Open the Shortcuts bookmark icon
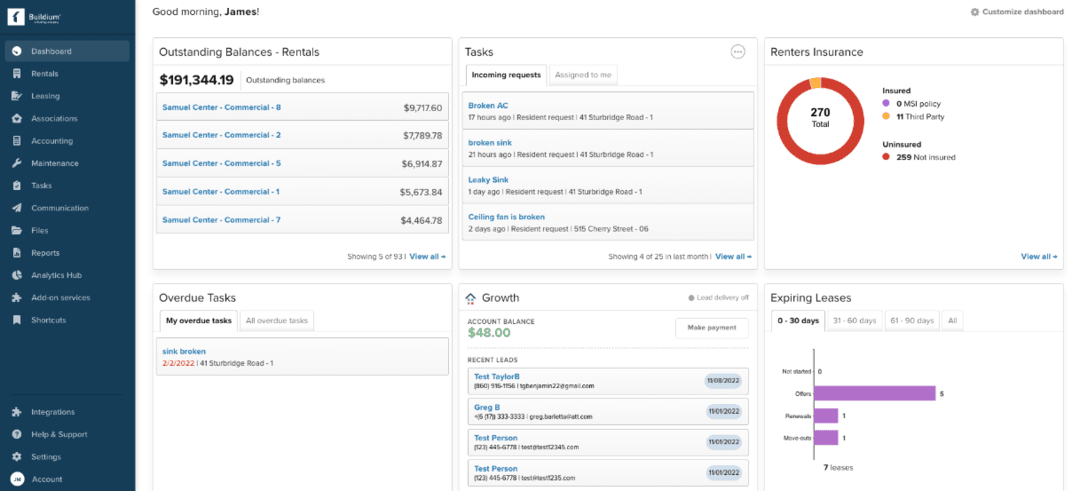1080x491 pixels. (x=17, y=320)
